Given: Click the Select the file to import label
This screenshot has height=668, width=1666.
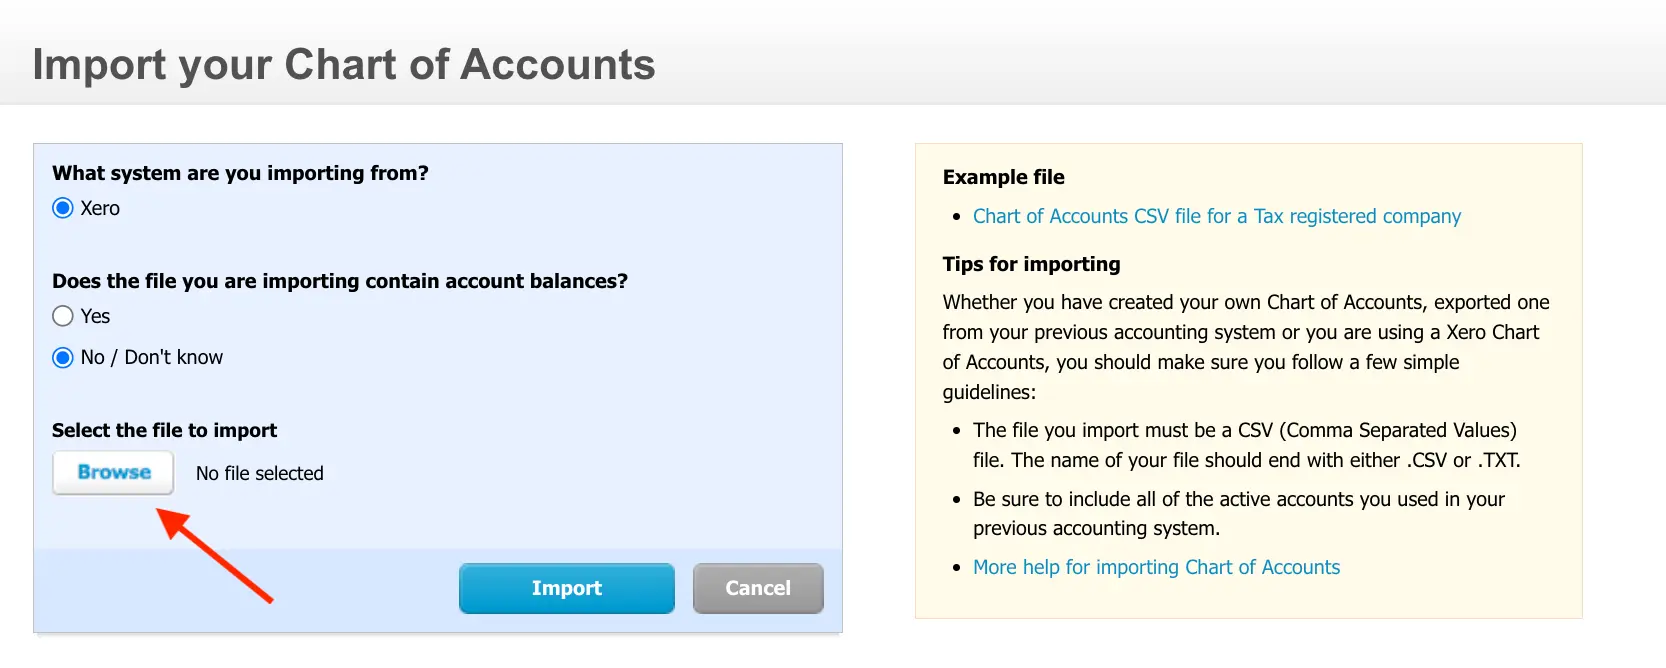Looking at the screenshot, I should point(165,430).
